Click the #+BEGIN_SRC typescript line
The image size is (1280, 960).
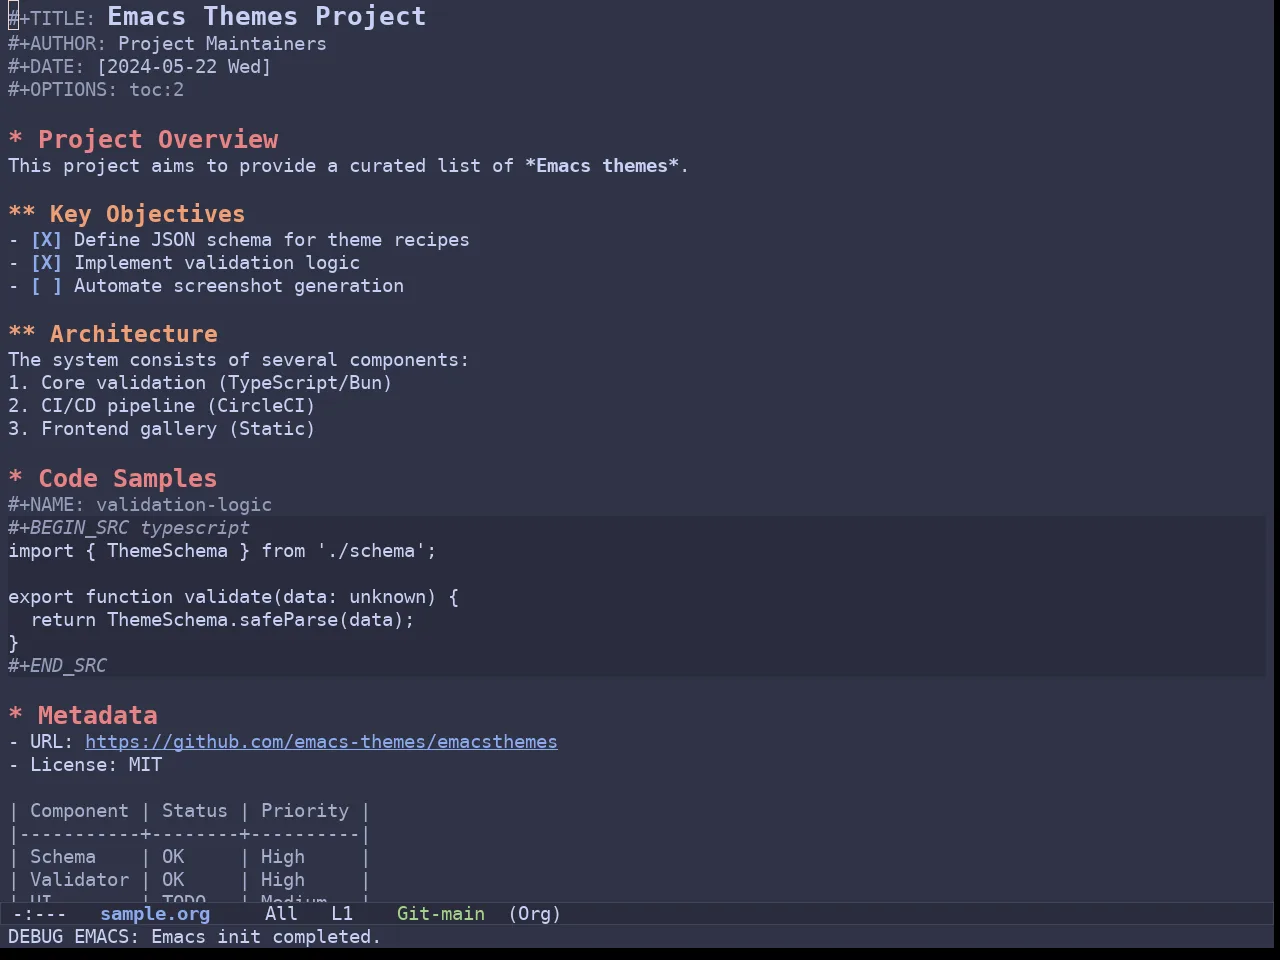(129, 528)
